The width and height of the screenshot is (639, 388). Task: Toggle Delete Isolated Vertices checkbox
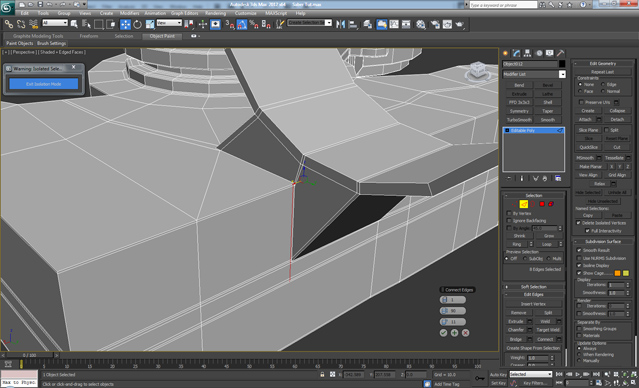point(578,223)
